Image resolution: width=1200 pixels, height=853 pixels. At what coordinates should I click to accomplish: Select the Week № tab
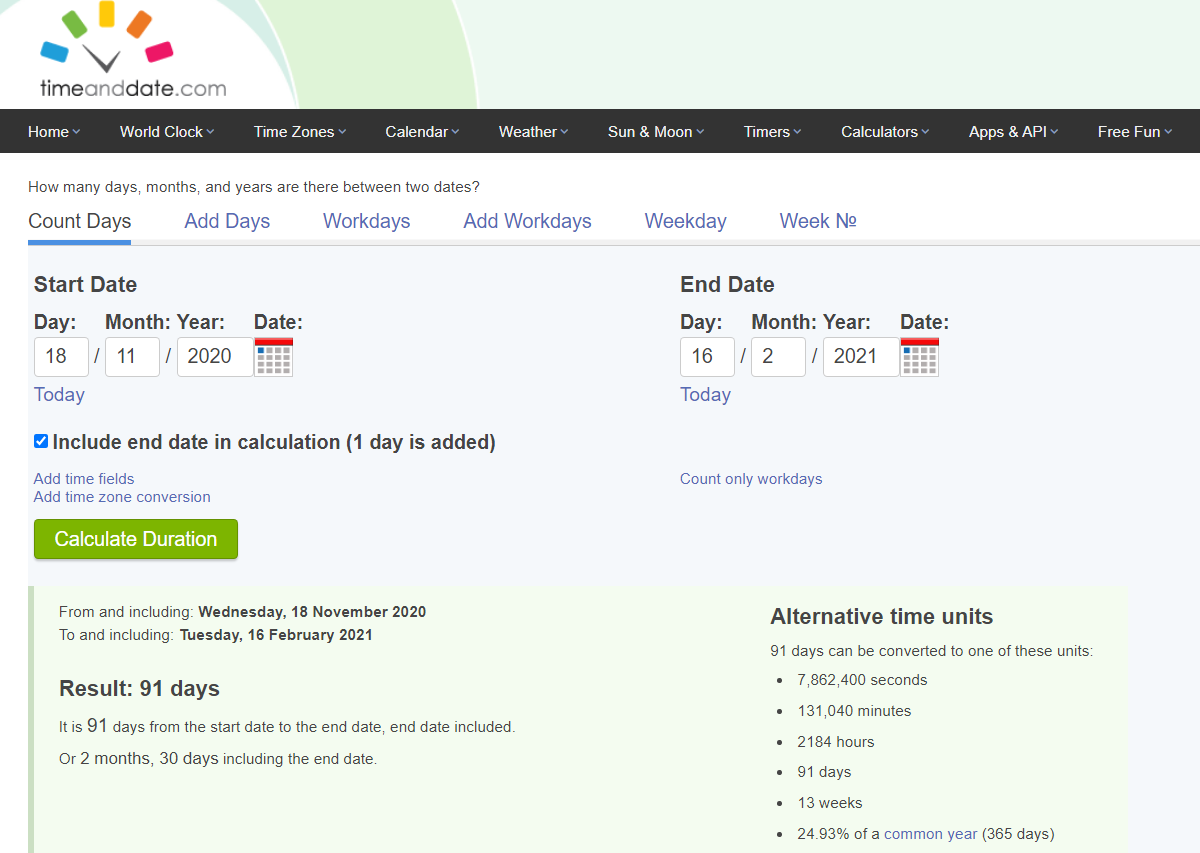point(817,221)
